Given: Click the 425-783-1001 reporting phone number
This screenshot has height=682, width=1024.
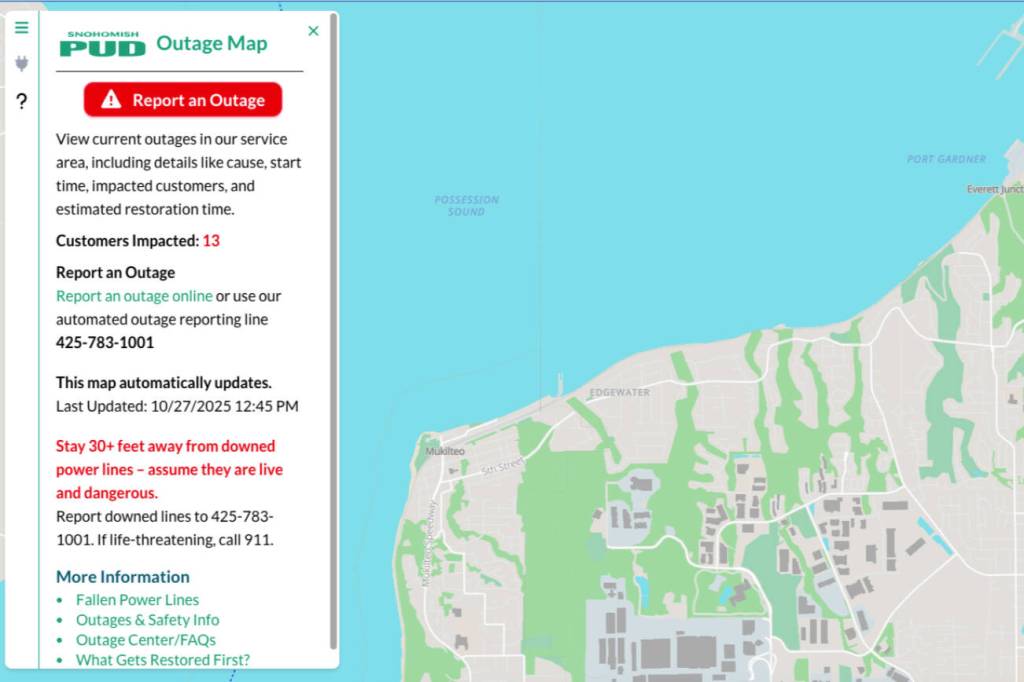Looking at the screenshot, I should point(105,343).
